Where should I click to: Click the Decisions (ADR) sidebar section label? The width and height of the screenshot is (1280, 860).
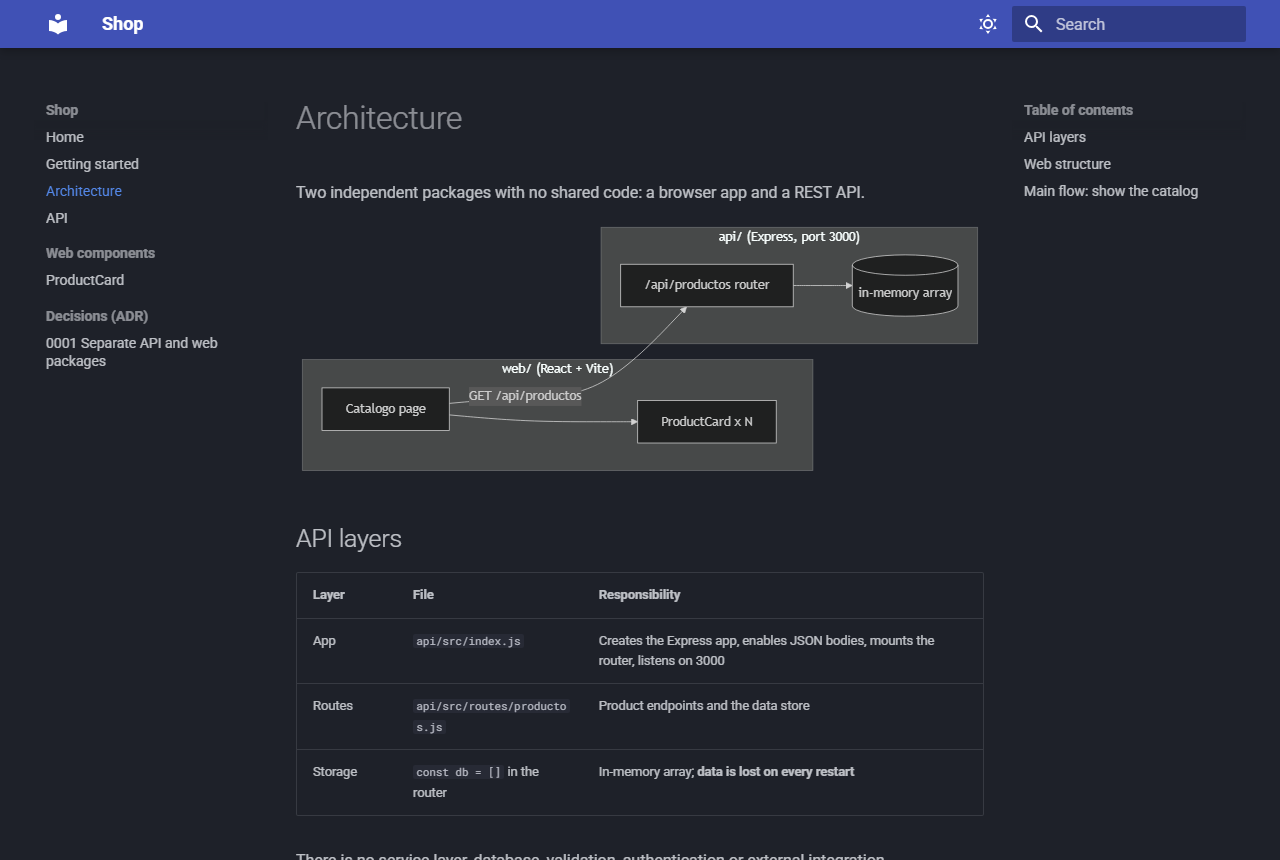[97, 316]
